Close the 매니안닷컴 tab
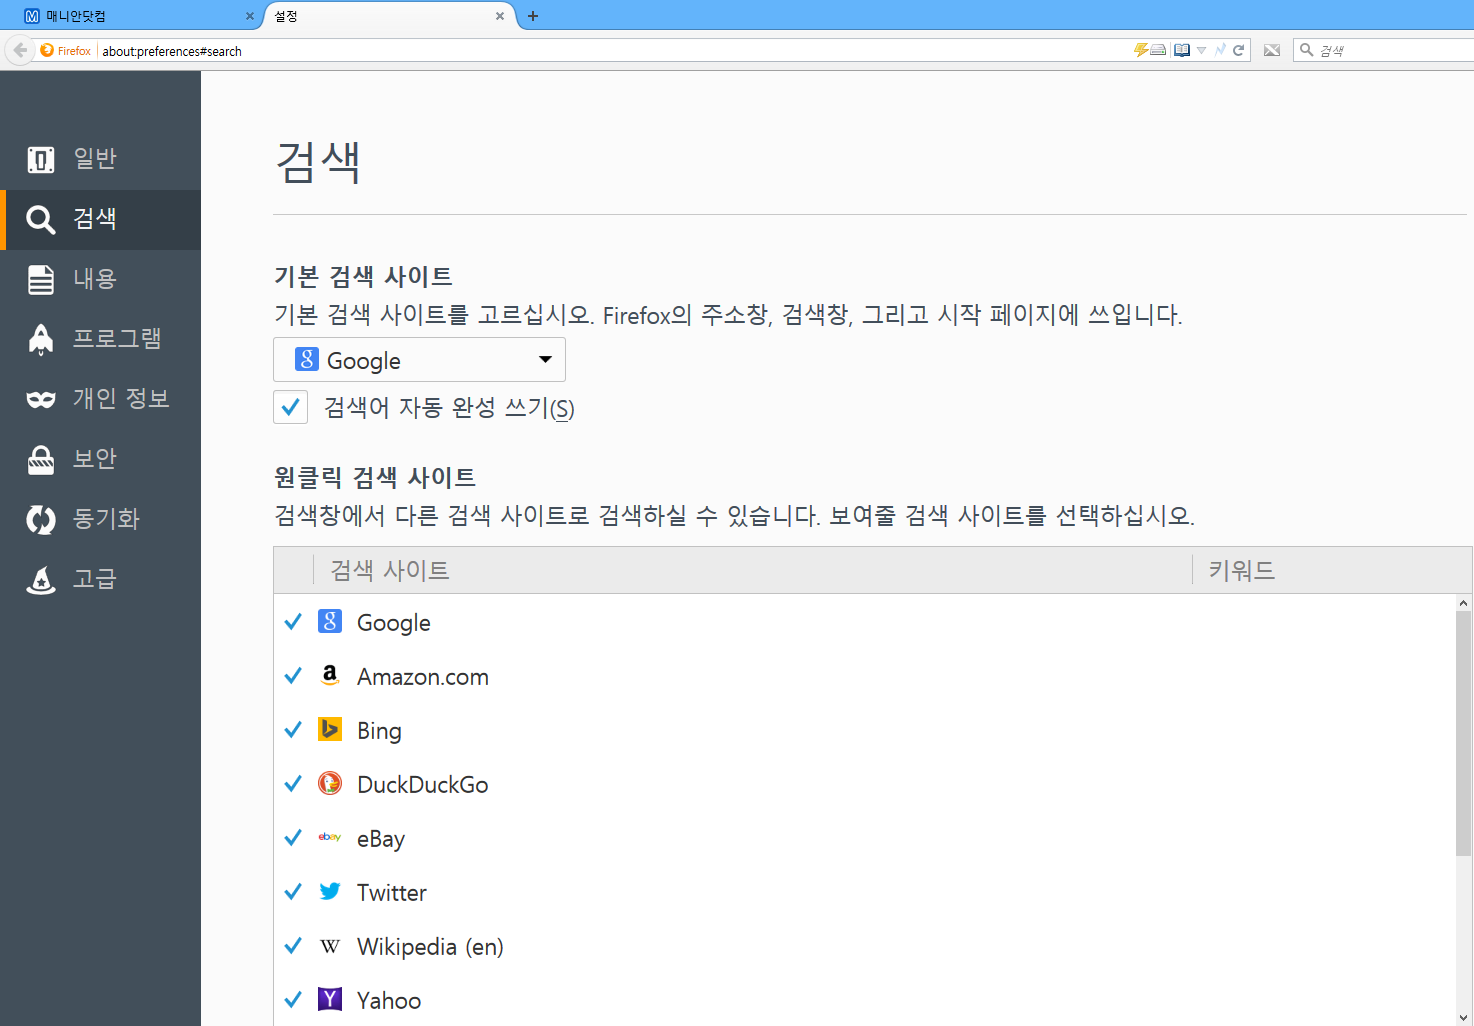 click(x=250, y=16)
